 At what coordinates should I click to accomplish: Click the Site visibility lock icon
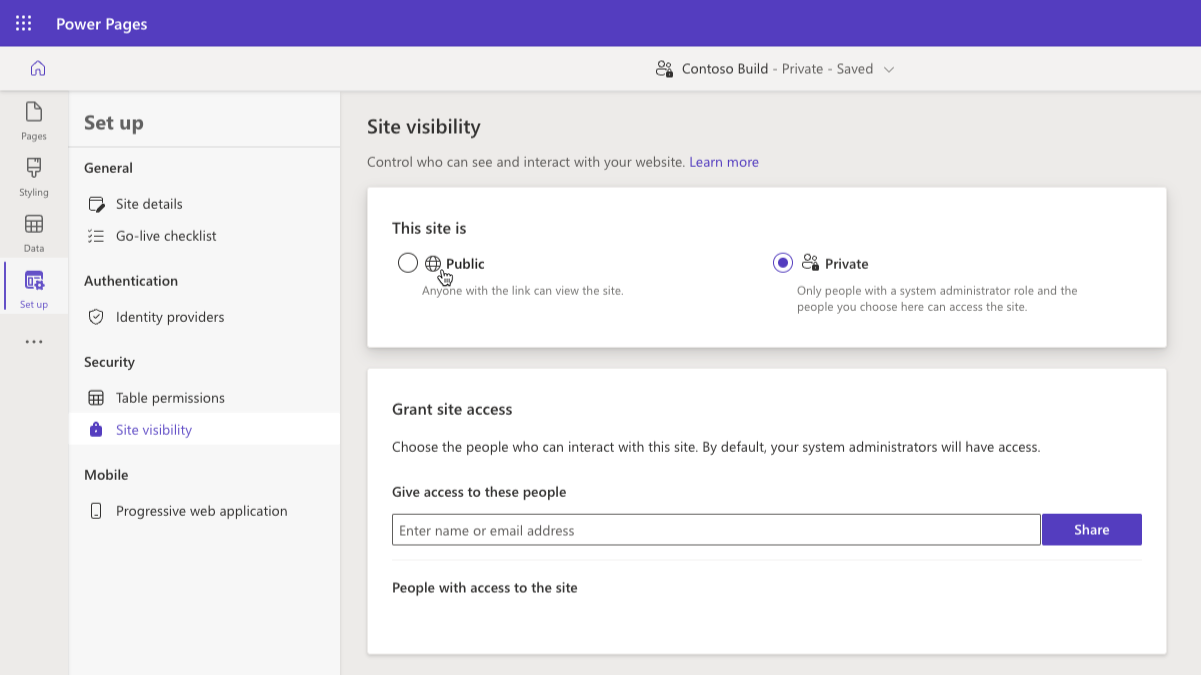(96, 430)
